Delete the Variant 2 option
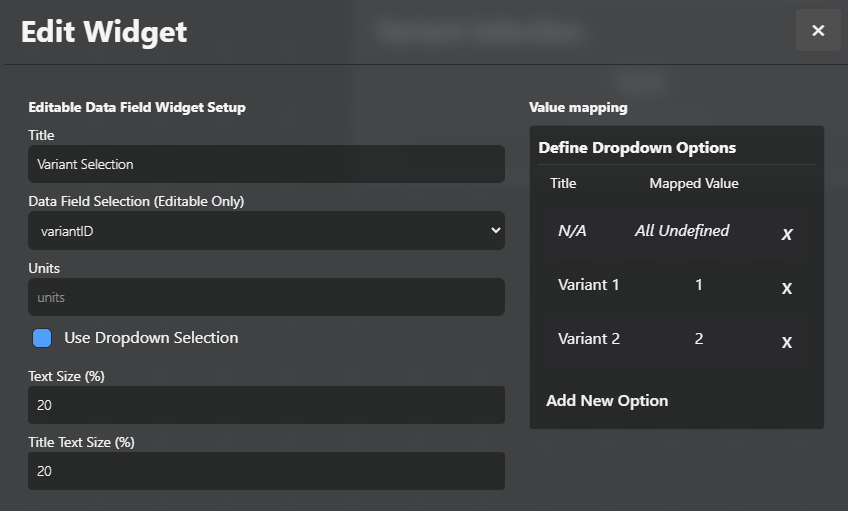848x511 pixels. (x=787, y=342)
